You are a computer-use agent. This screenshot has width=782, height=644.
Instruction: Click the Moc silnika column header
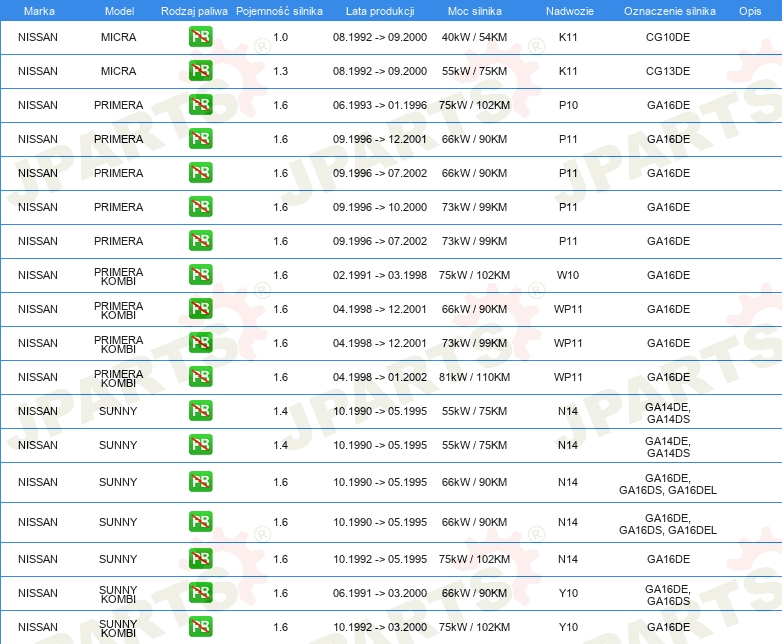click(x=474, y=11)
